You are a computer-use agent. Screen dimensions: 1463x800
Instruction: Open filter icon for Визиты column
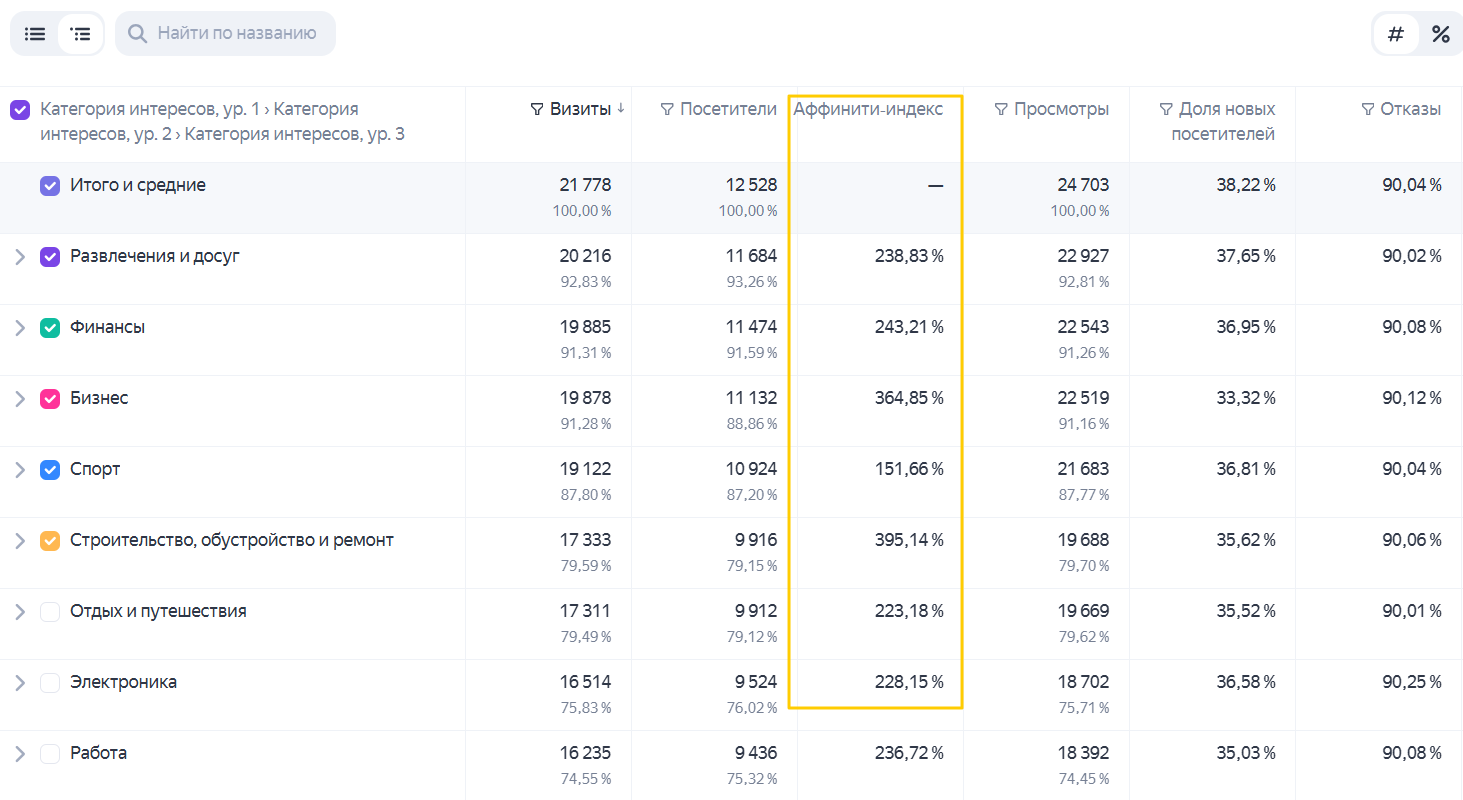[537, 109]
